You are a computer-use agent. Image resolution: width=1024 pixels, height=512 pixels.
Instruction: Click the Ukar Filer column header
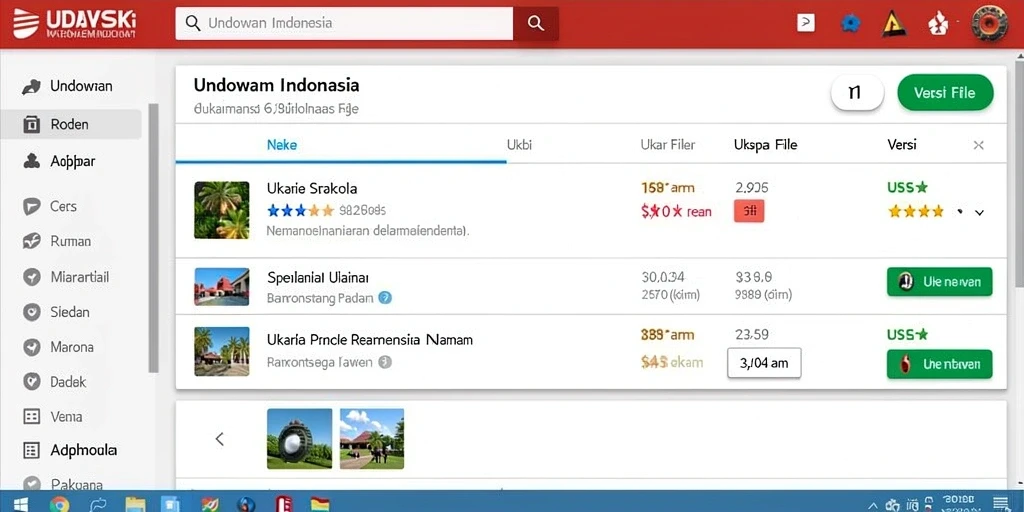[x=667, y=145]
